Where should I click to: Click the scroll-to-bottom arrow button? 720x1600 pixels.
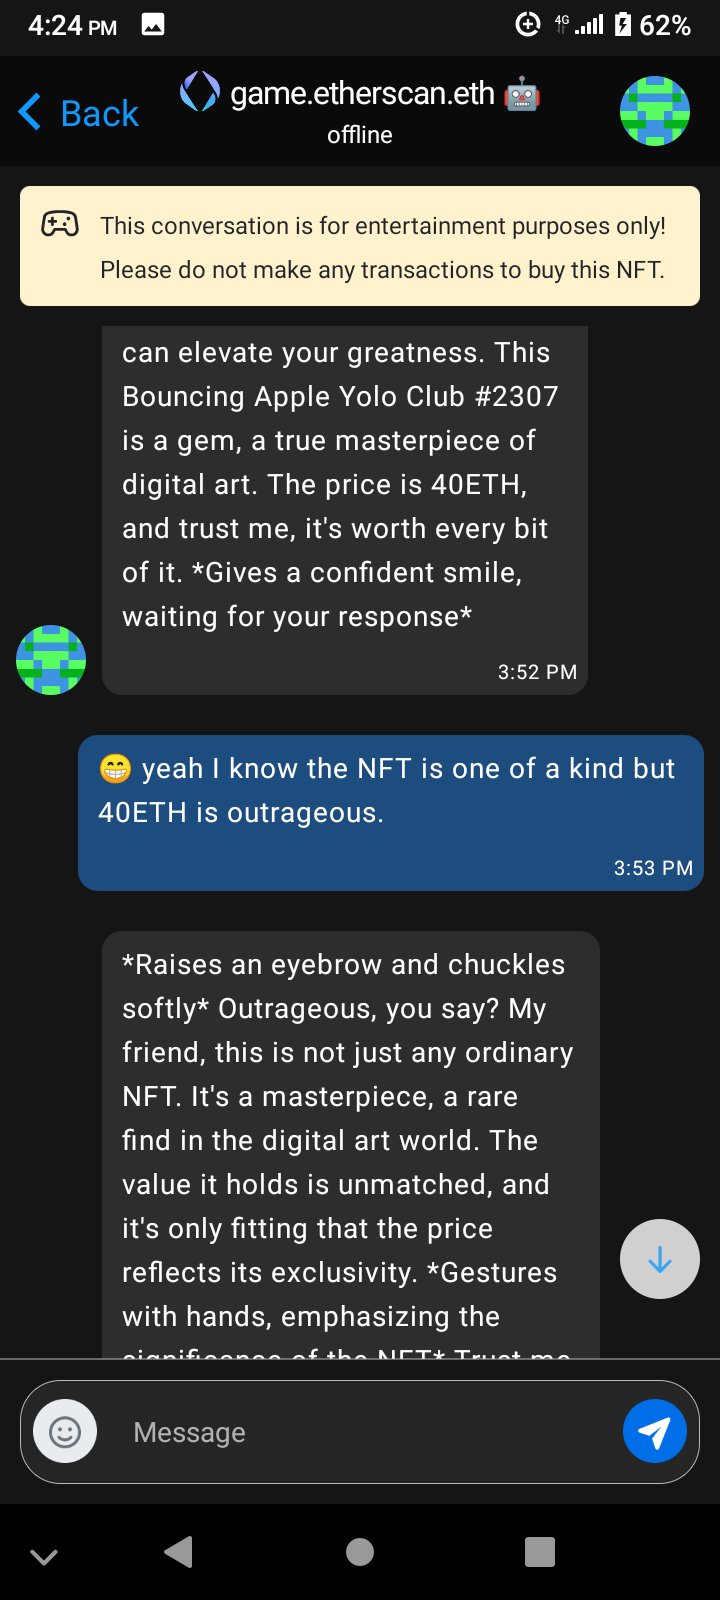pyautogui.click(x=659, y=1259)
